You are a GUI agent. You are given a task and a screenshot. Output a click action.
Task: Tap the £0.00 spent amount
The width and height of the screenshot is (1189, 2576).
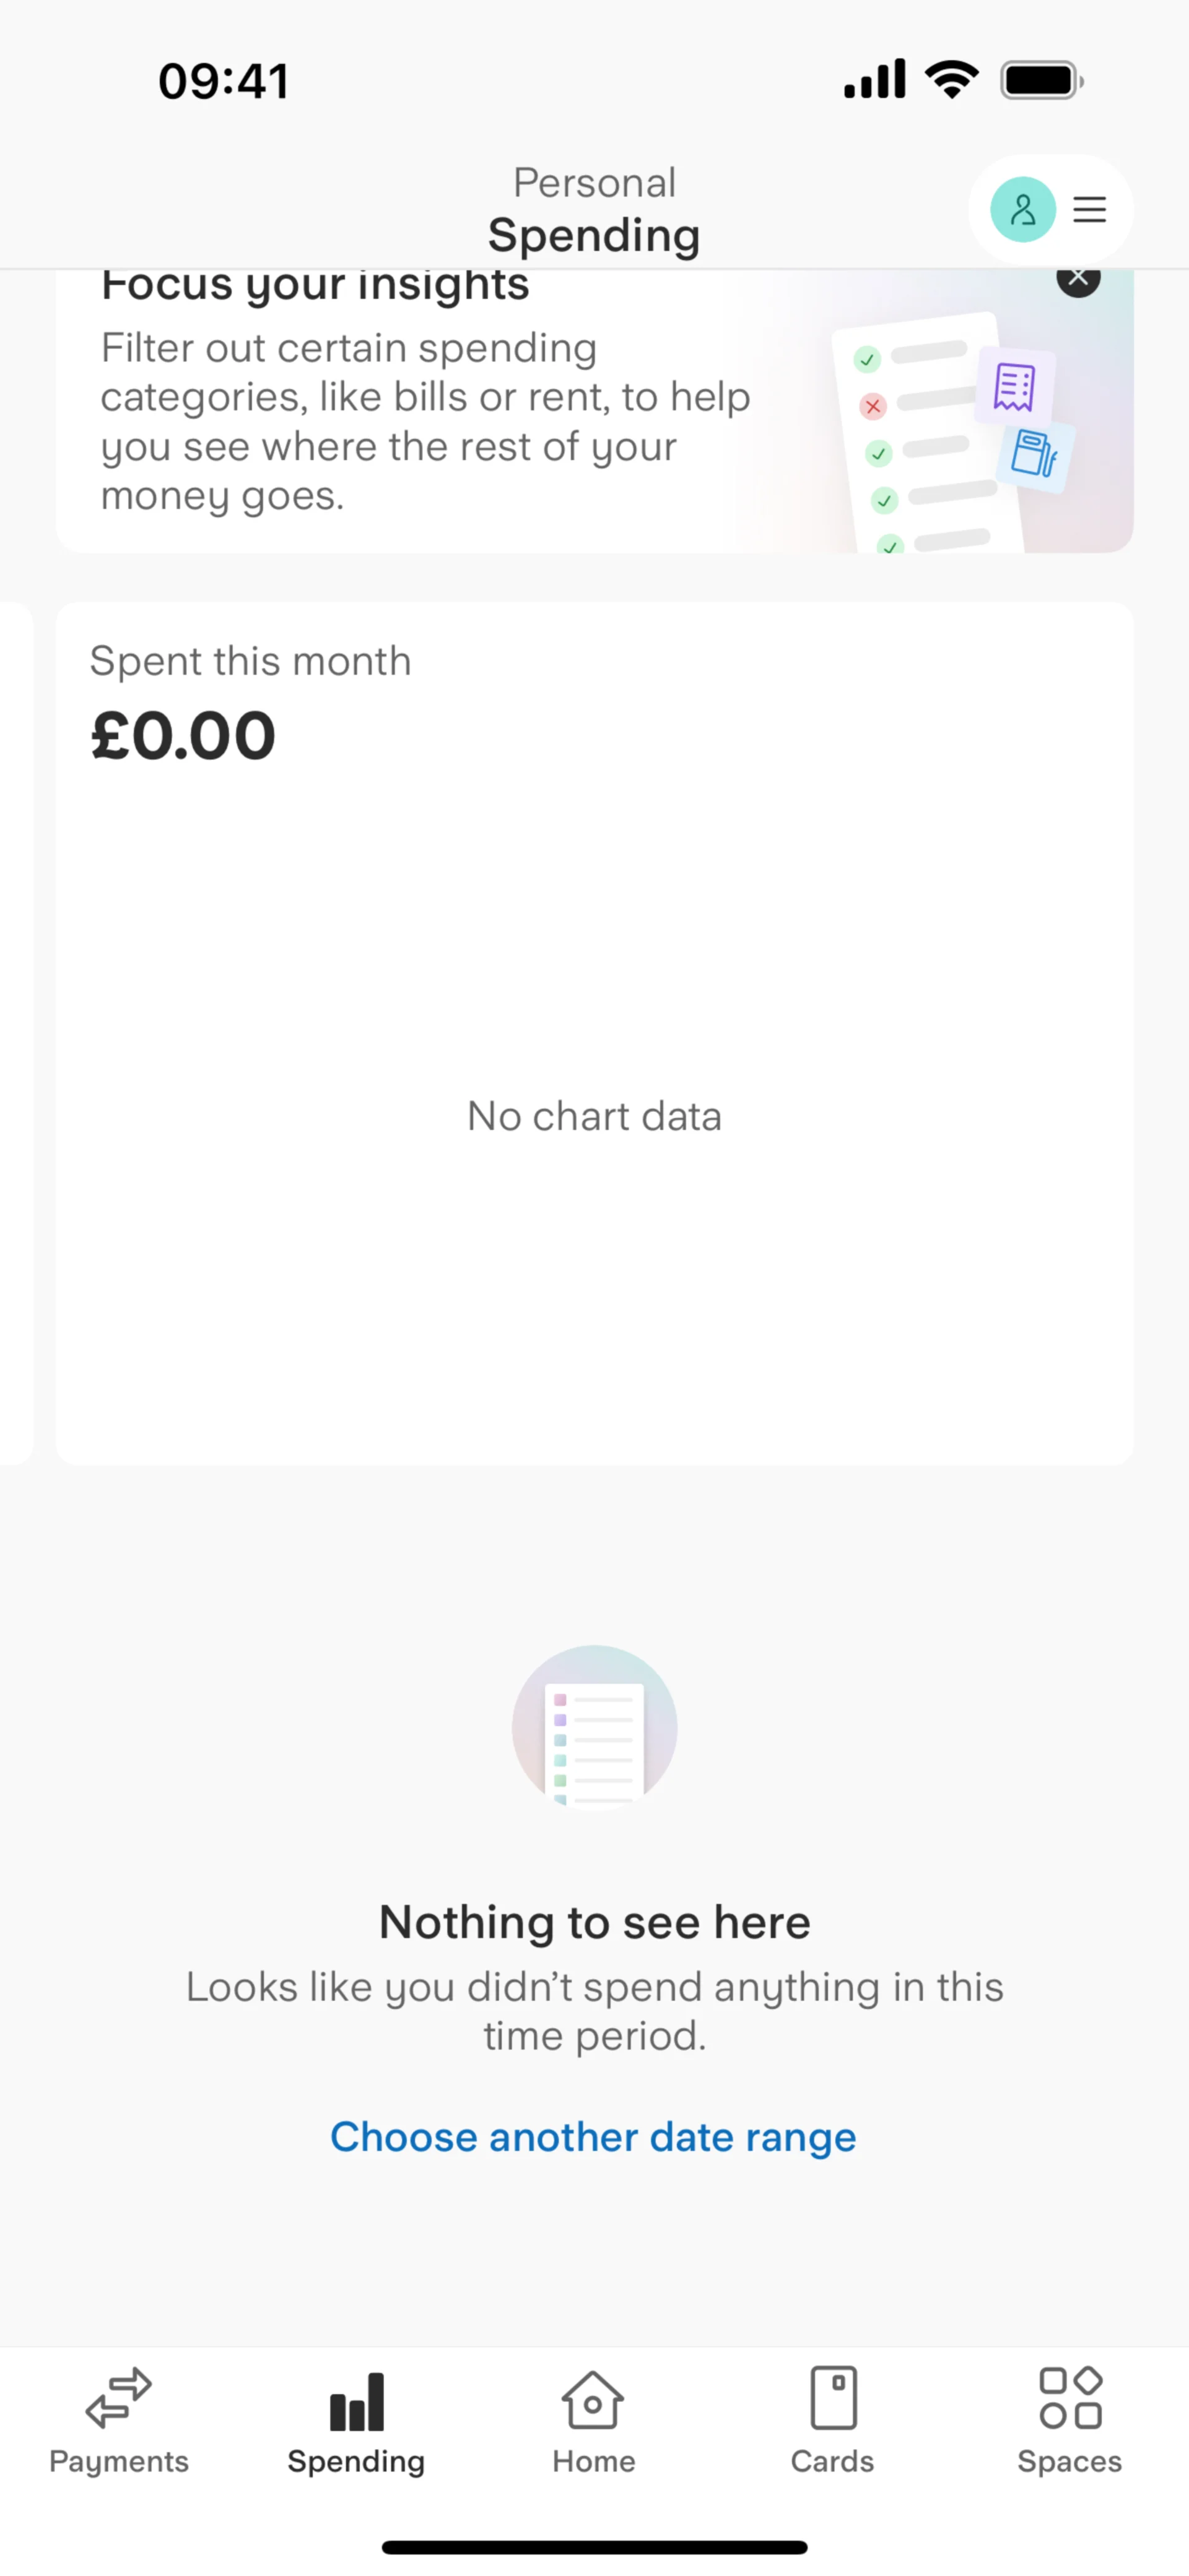[x=183, y=736]
